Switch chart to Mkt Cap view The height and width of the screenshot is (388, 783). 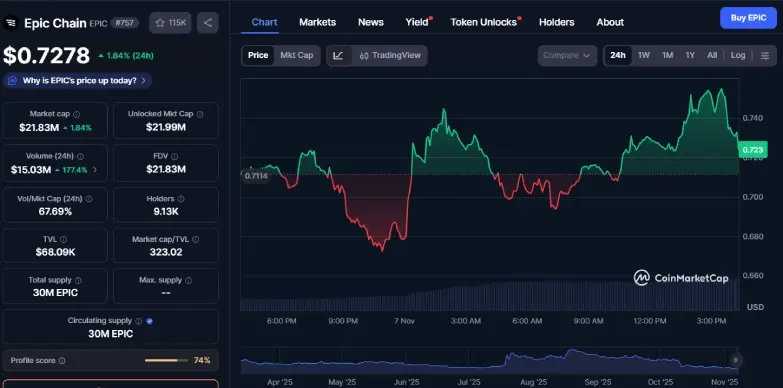297,55
